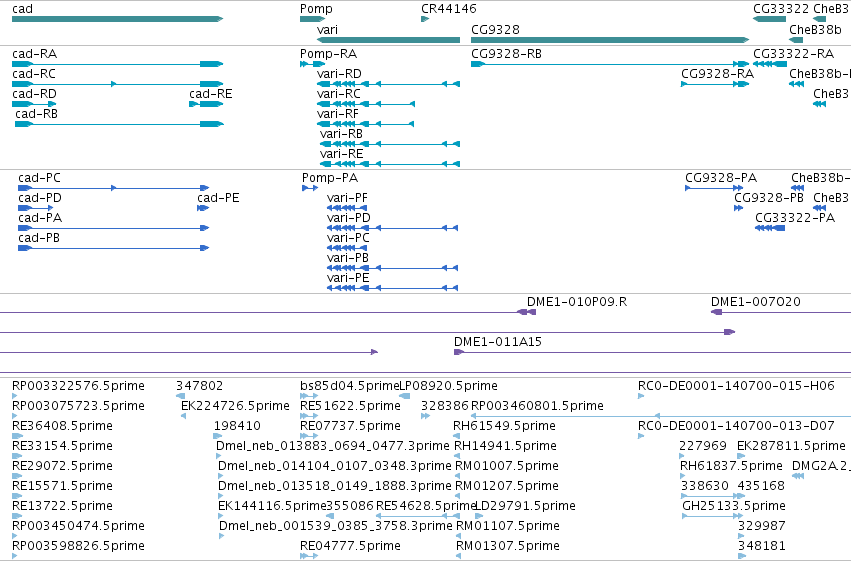Screen dimensions: 851x561
Task: Open BAC clone DME1-011A15 label
Action: point(498,342)
